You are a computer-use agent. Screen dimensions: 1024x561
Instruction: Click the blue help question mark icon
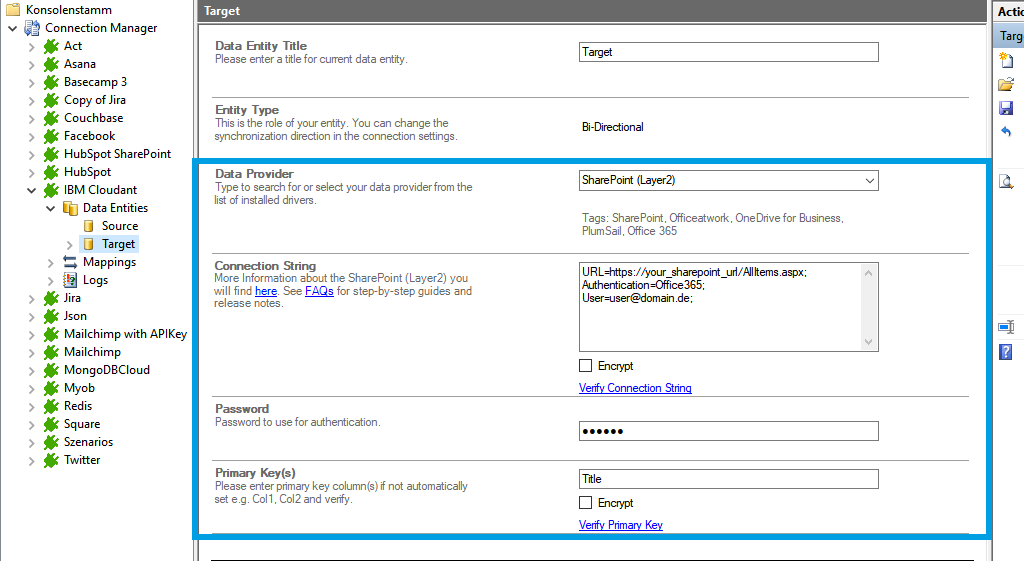point(1006,351)
